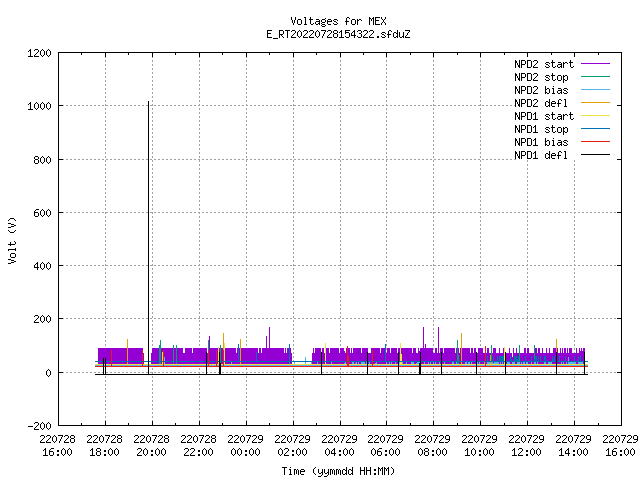
Task: Click the red NPD1 bias legend line sample
Action: coord(596,142)
